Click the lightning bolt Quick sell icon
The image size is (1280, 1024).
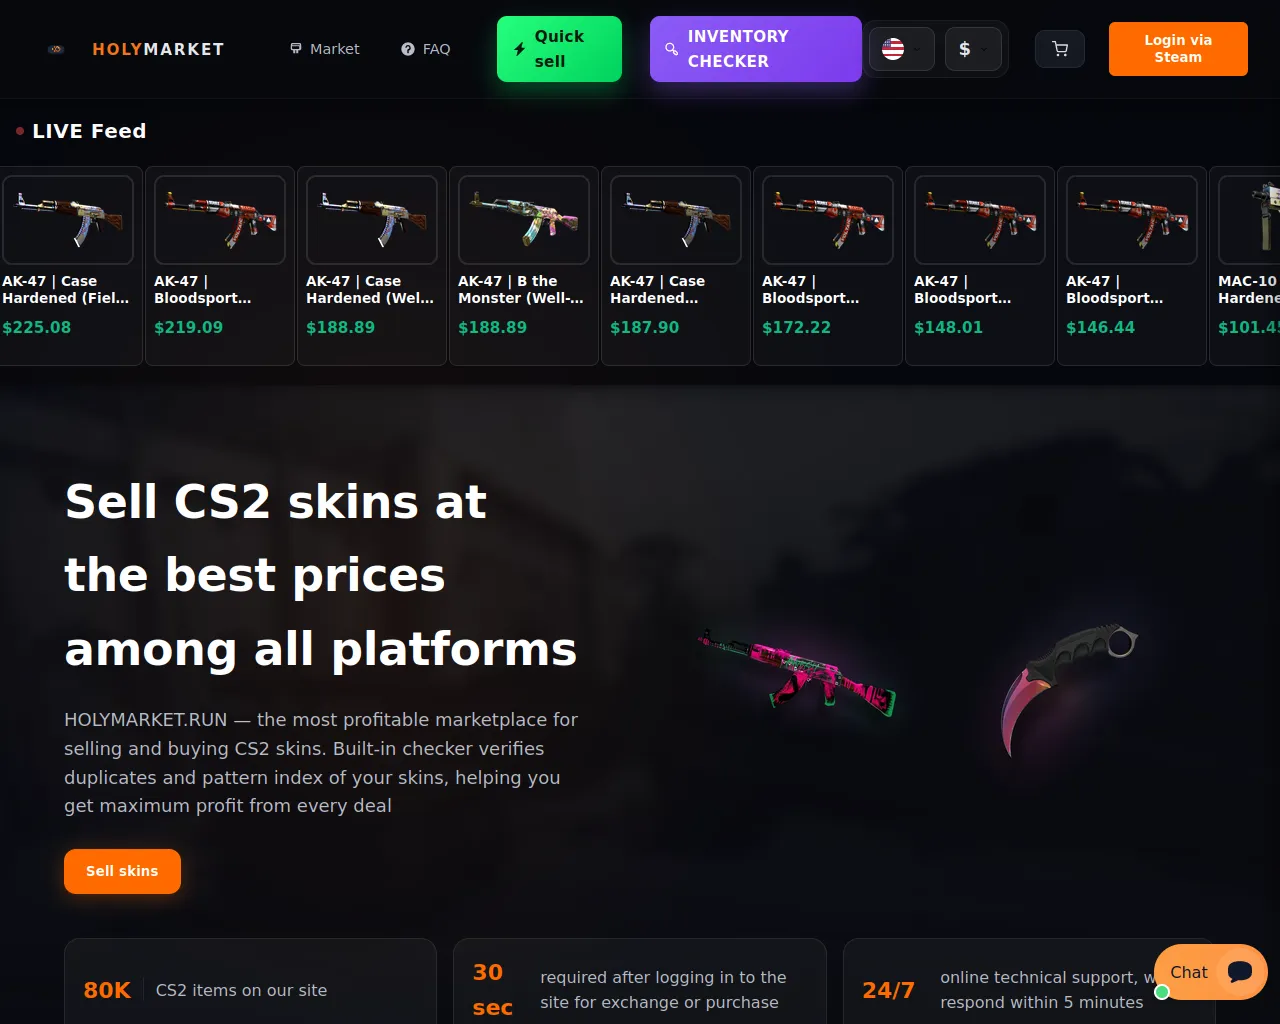(x=520, y=49)
